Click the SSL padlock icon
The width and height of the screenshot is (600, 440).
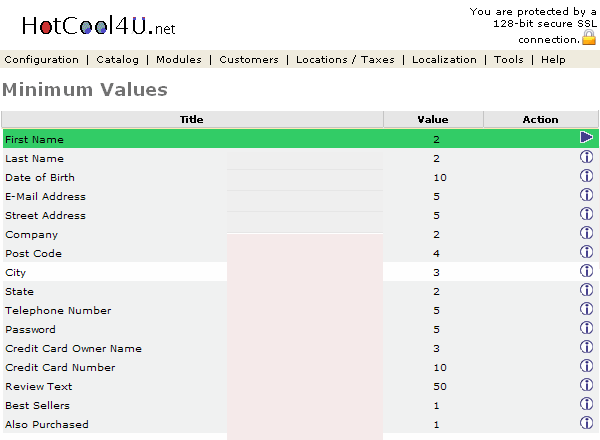pyautogui.click(x=589, y=38)
